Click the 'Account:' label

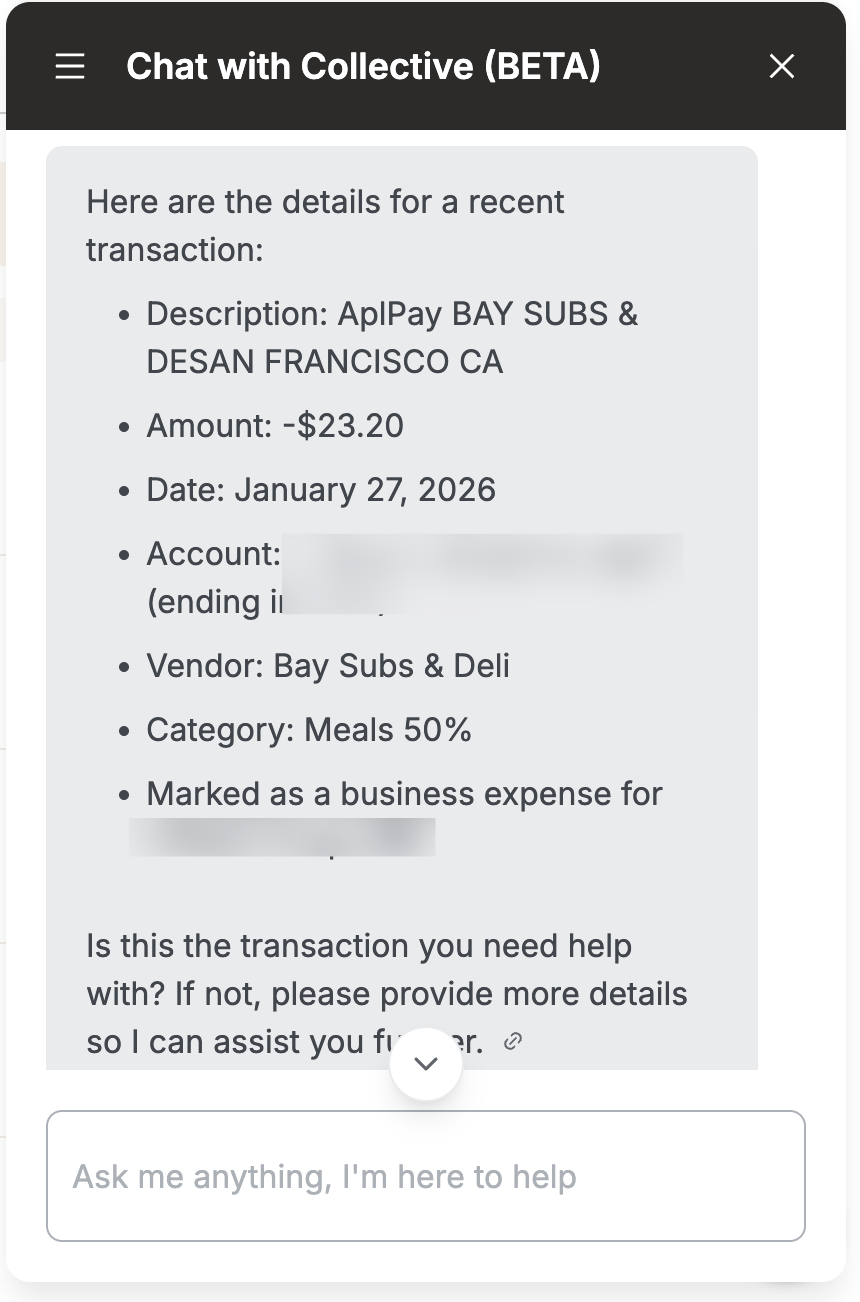[213, 554]
